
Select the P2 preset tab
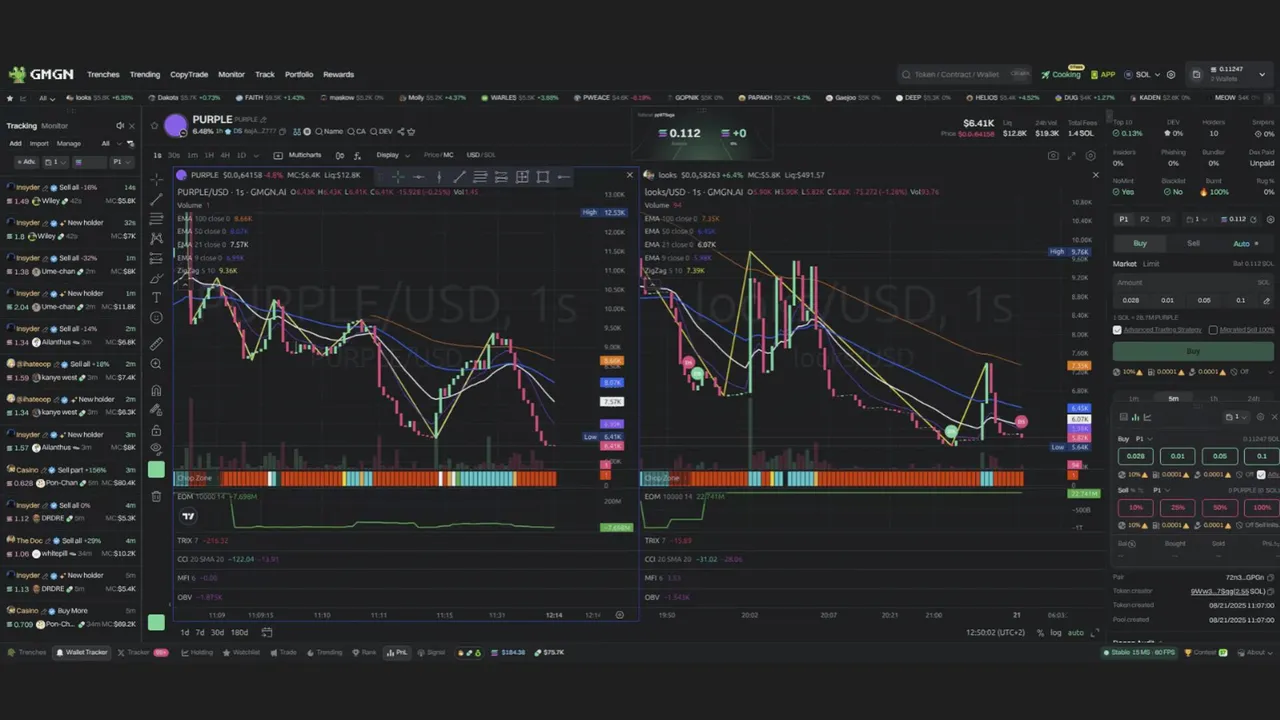[1145, 219]
